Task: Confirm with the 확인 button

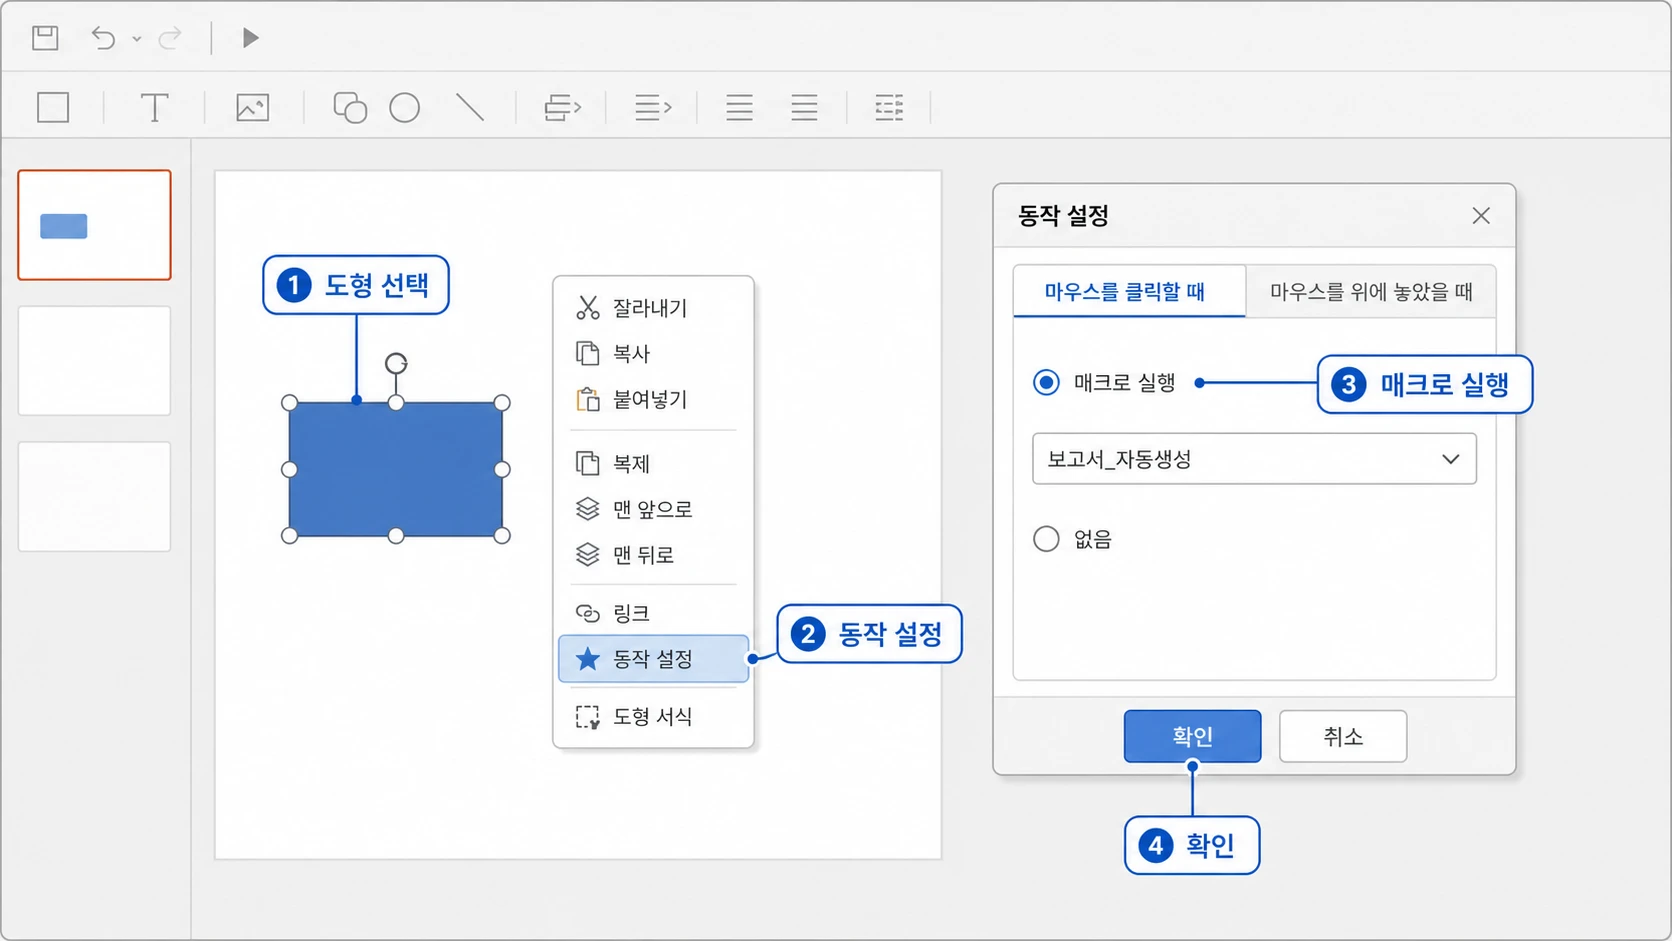Action: [x=1192, y=736]
